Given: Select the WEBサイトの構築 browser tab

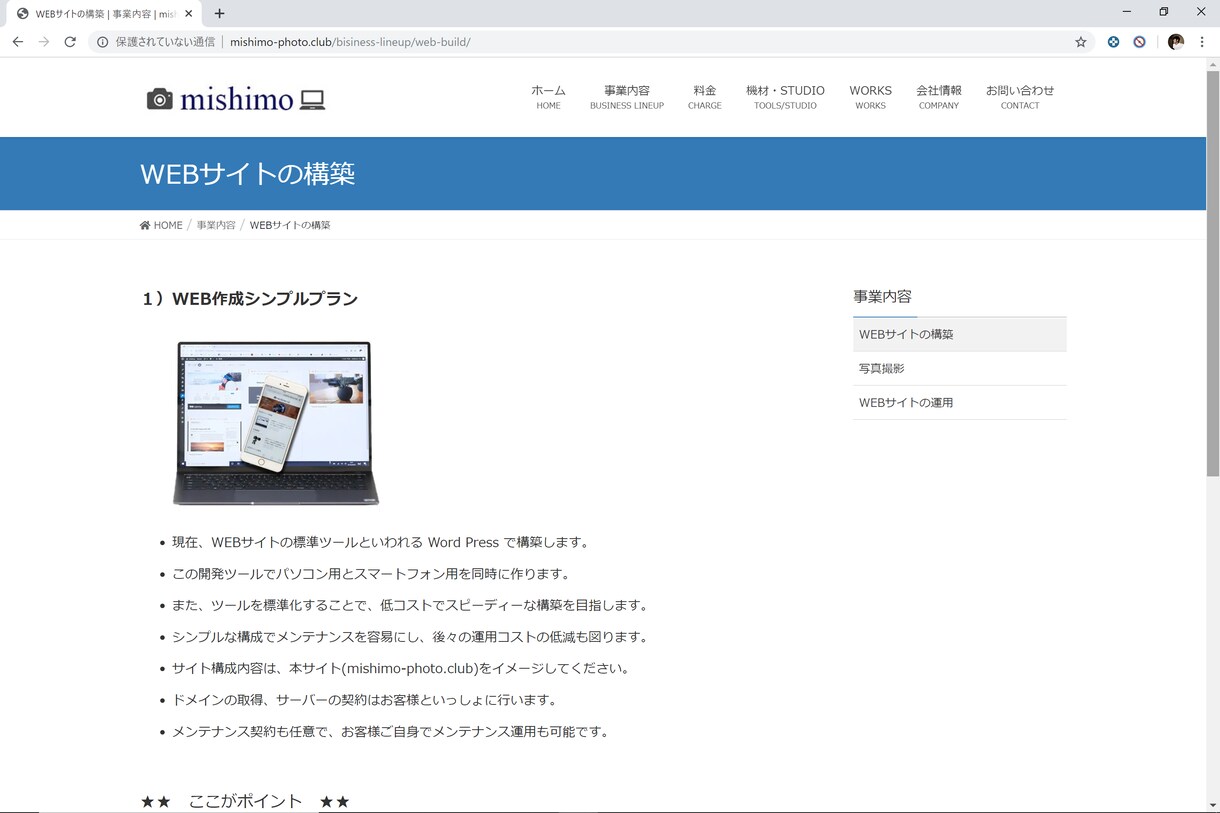Looking at the screenshot, I should (x=104, y=14).
